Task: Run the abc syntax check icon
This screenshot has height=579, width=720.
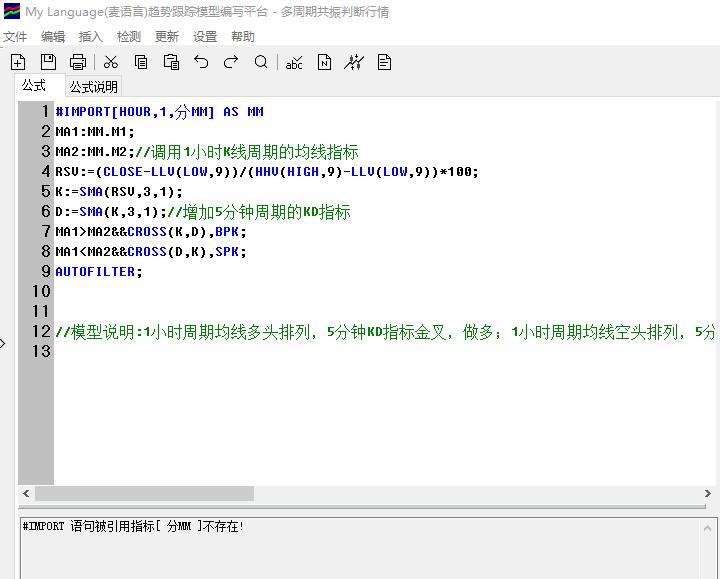Action: pyautogui.click(x=294, y=62)
